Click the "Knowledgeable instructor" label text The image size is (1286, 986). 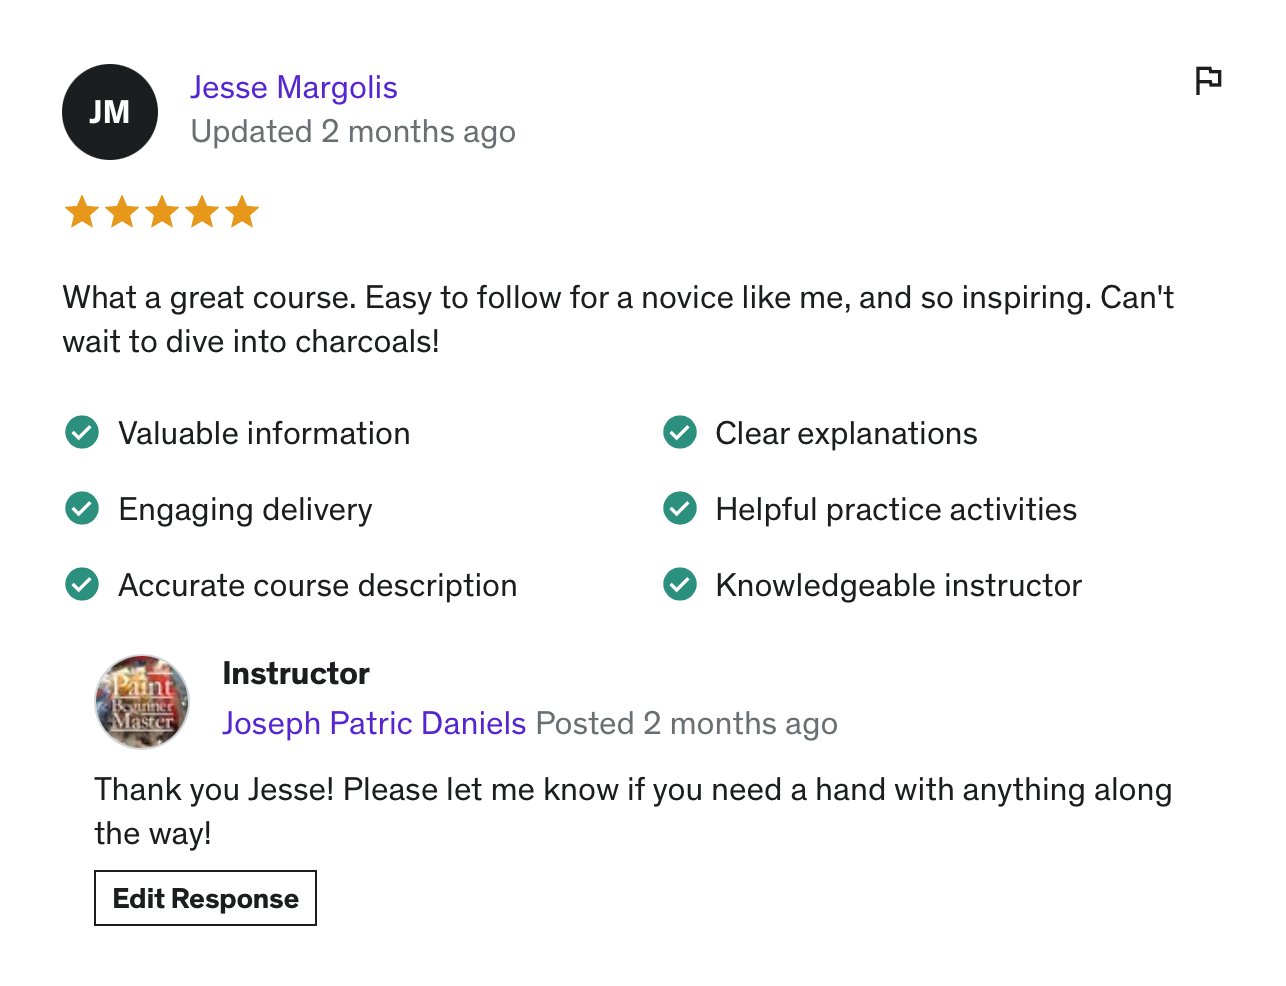(x=898, y=585)
